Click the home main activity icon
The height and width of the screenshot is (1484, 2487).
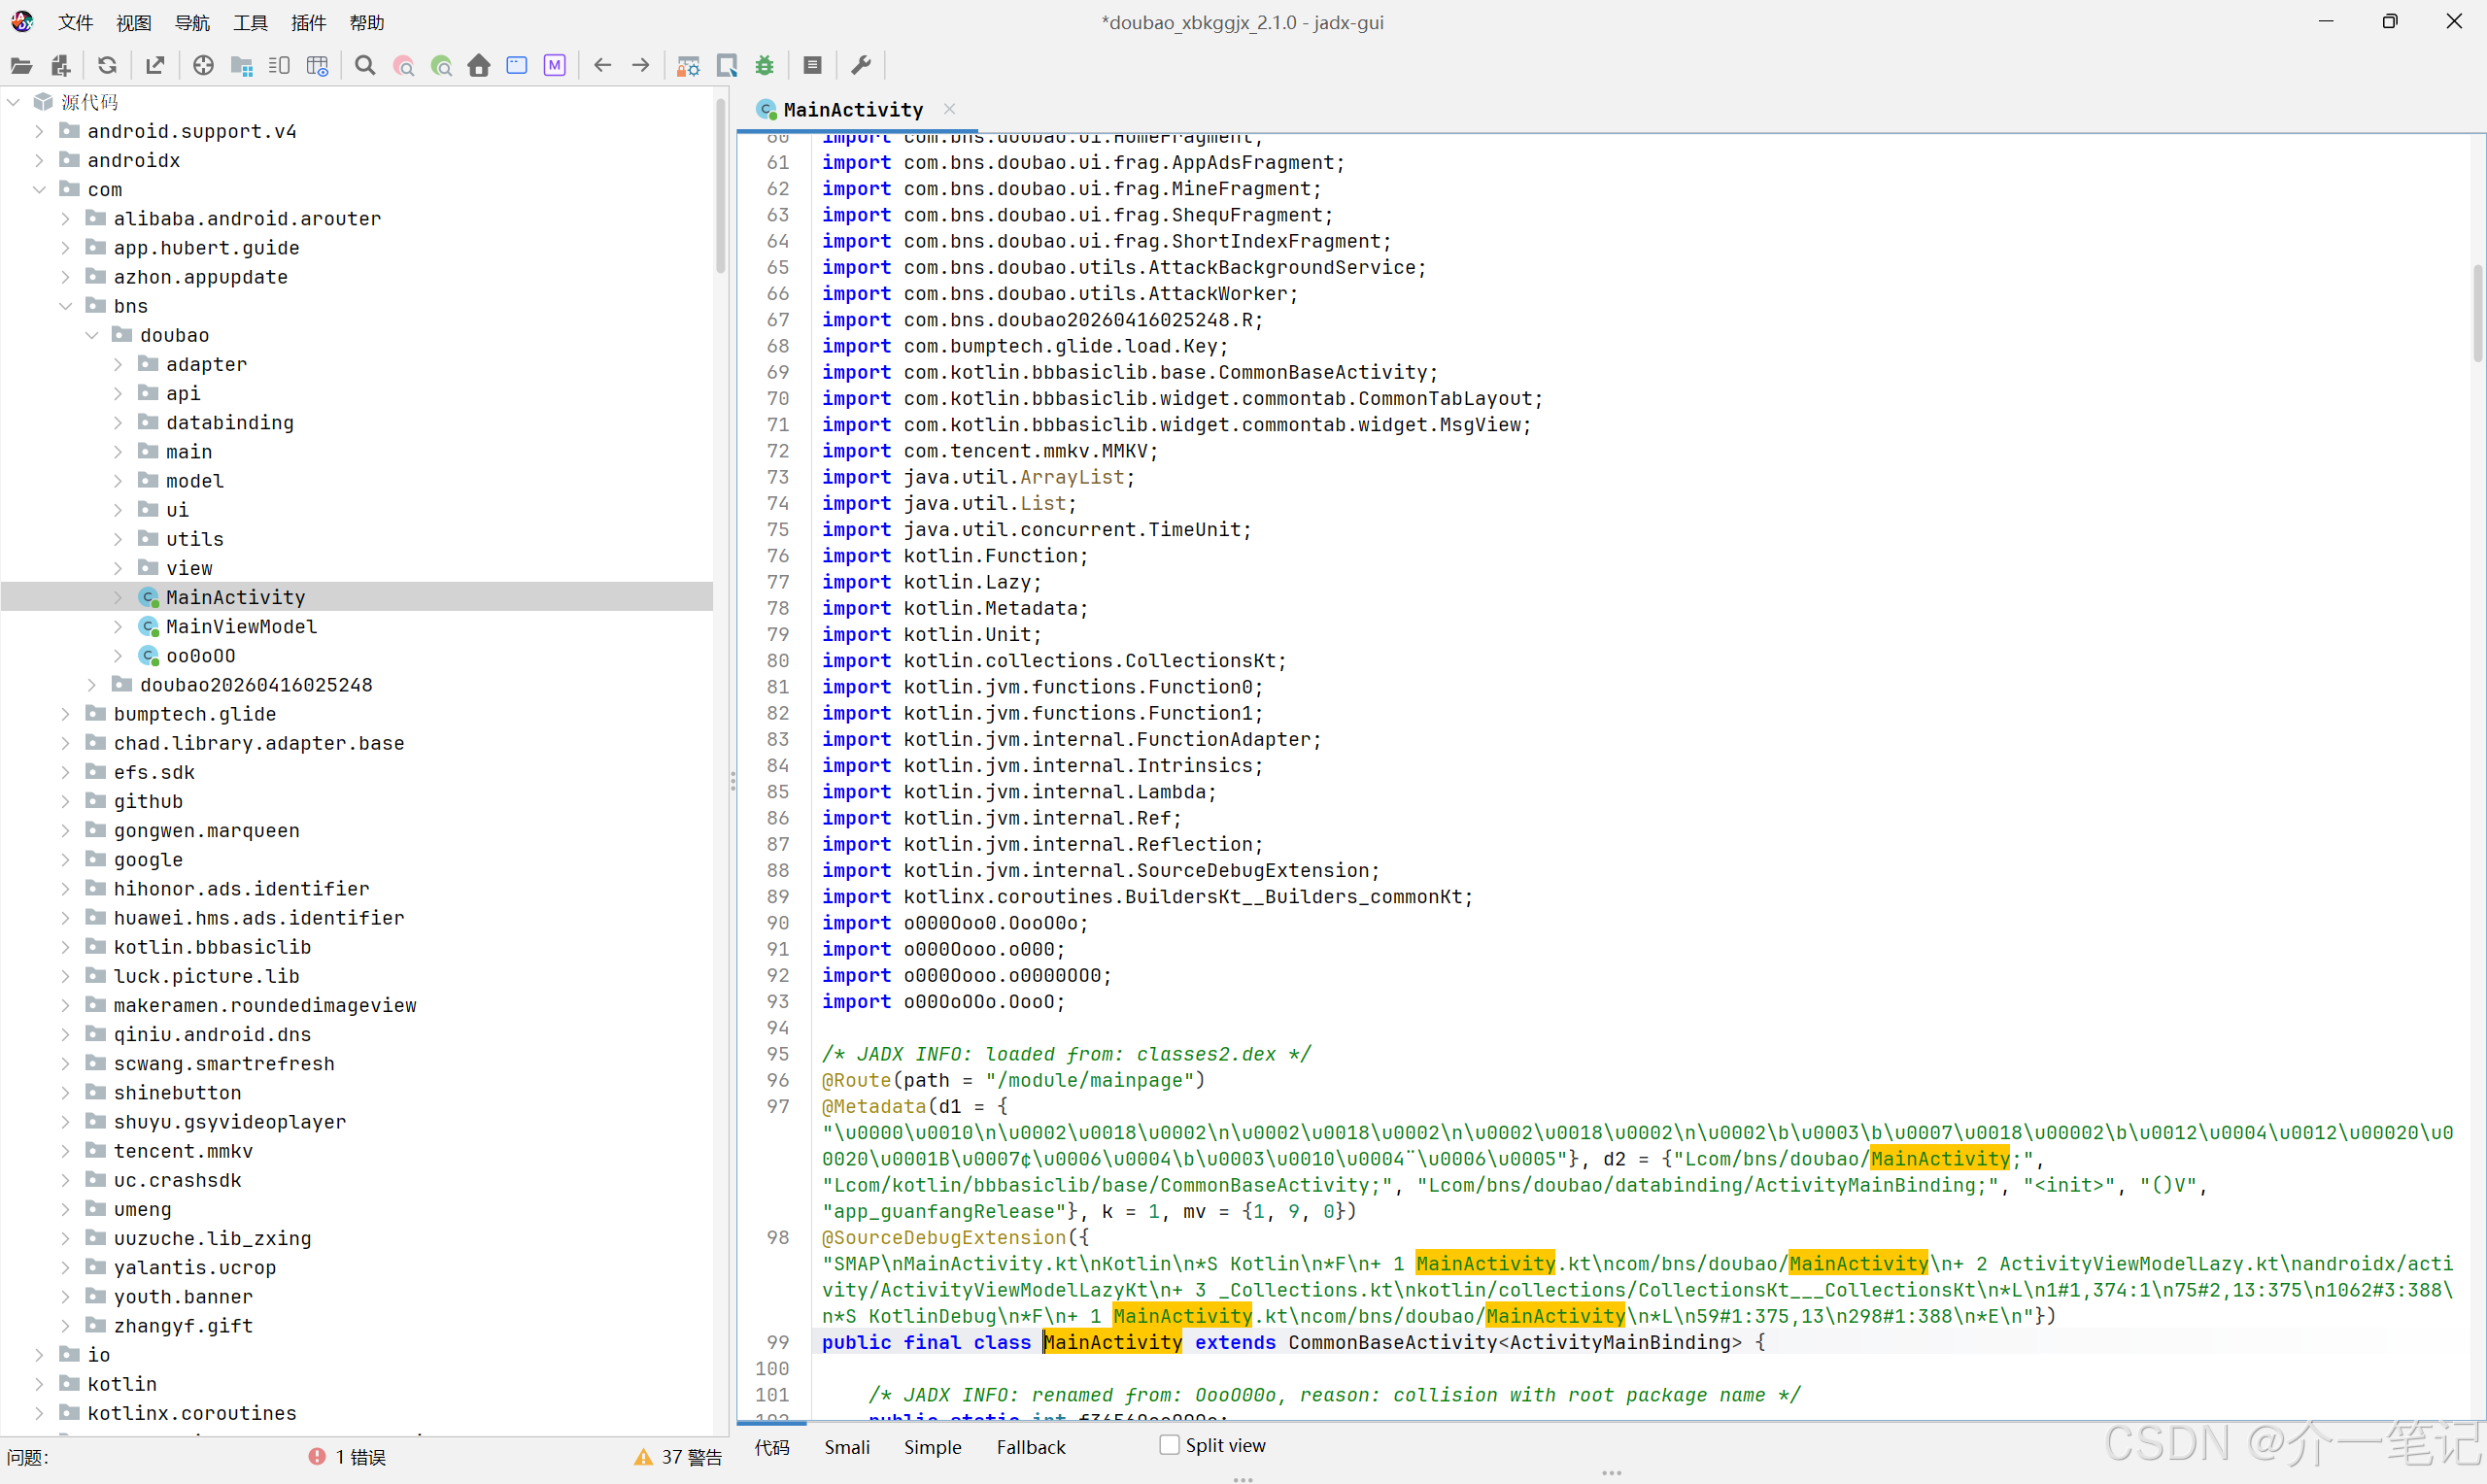coord(479,66)
